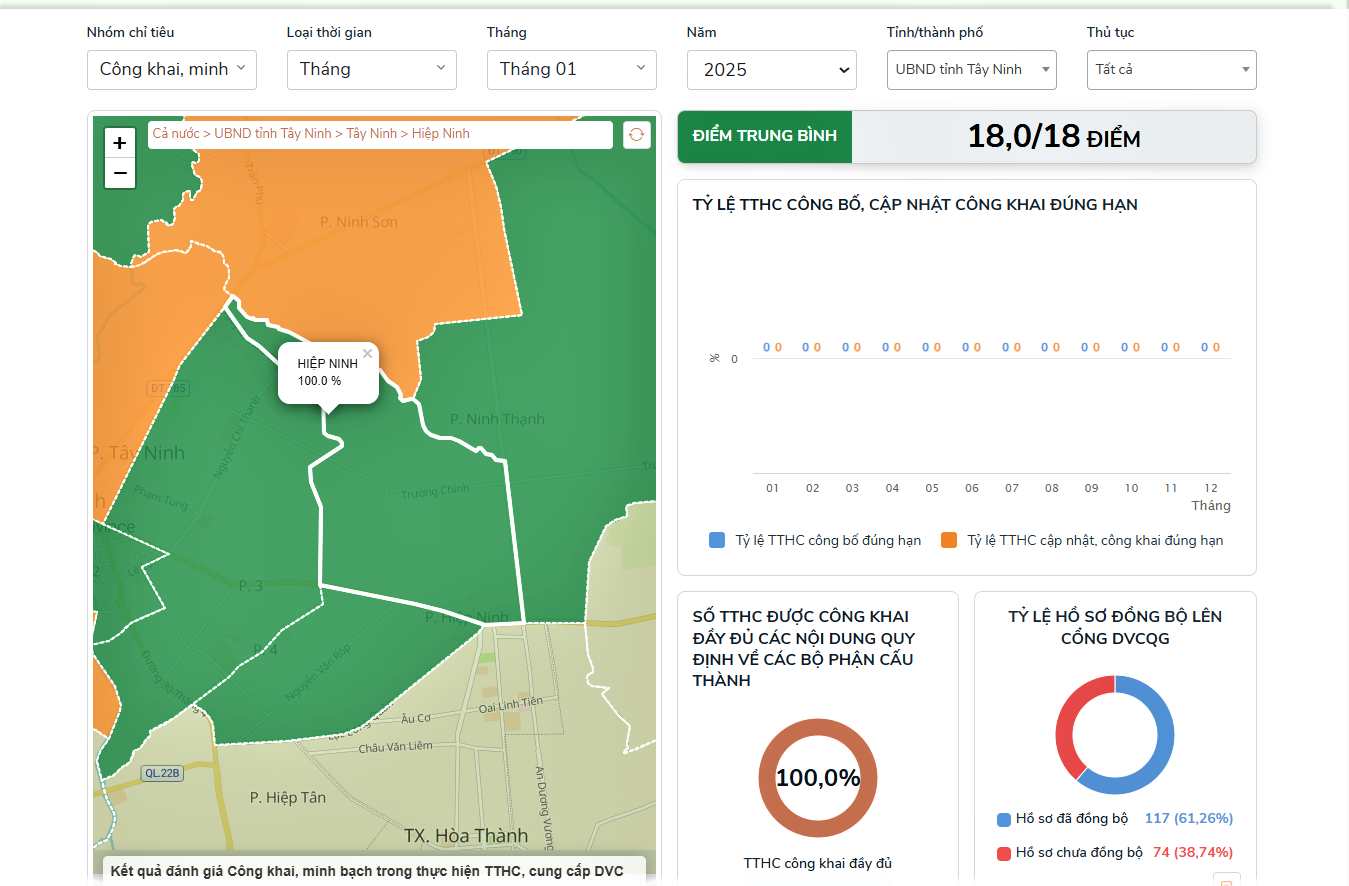The image size is (1349, 886).
Task: Toggle blue legend TTHC công bố đúng hạn
Action: click(x=815, y=540)
